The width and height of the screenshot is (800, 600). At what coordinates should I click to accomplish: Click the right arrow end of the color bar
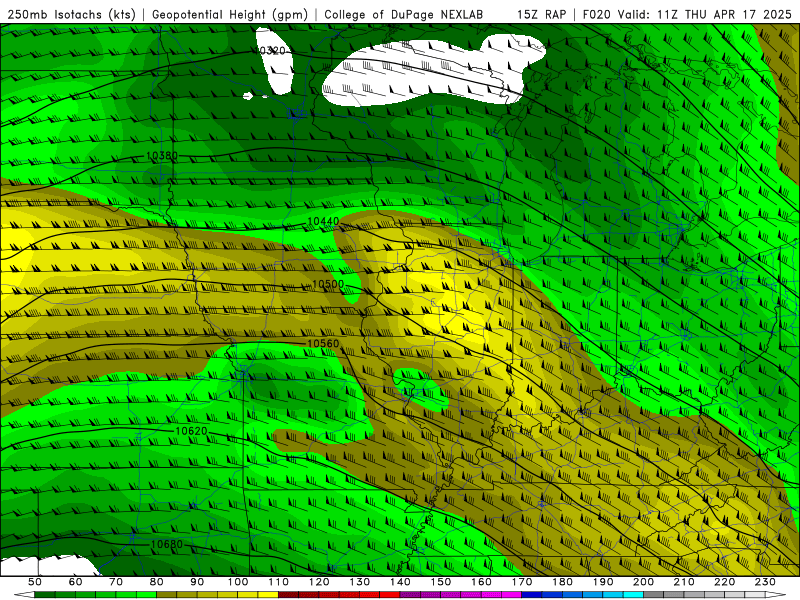pos(776,595)
